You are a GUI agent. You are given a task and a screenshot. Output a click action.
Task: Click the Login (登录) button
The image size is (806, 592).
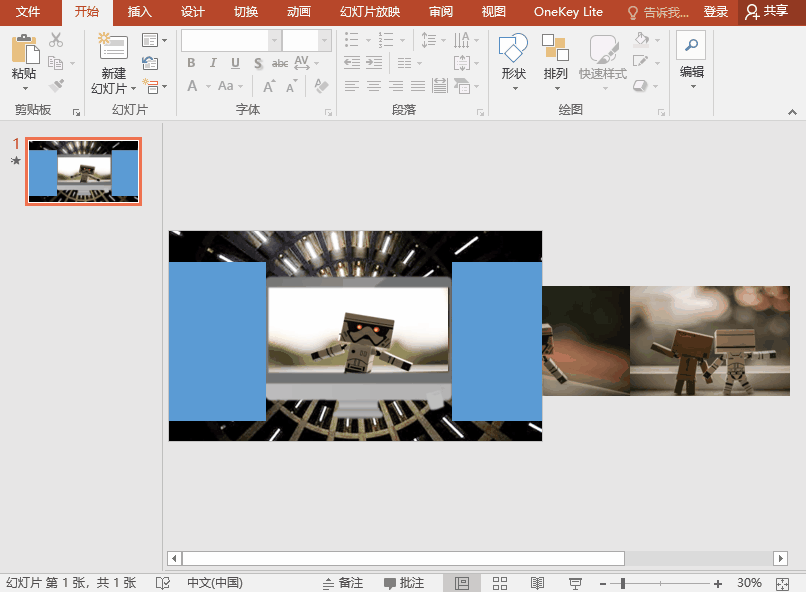(715, 12)
